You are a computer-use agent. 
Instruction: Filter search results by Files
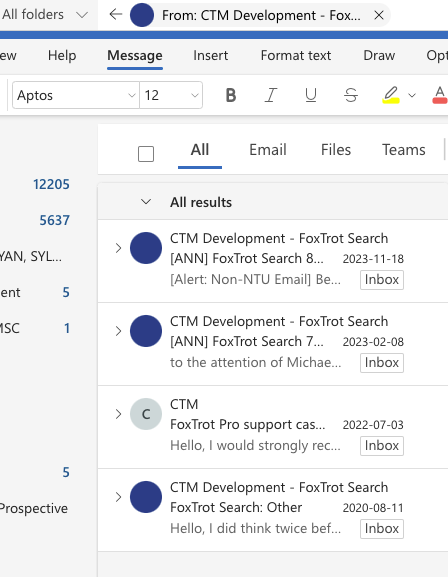pyautogui.click(x=336, y=150)
